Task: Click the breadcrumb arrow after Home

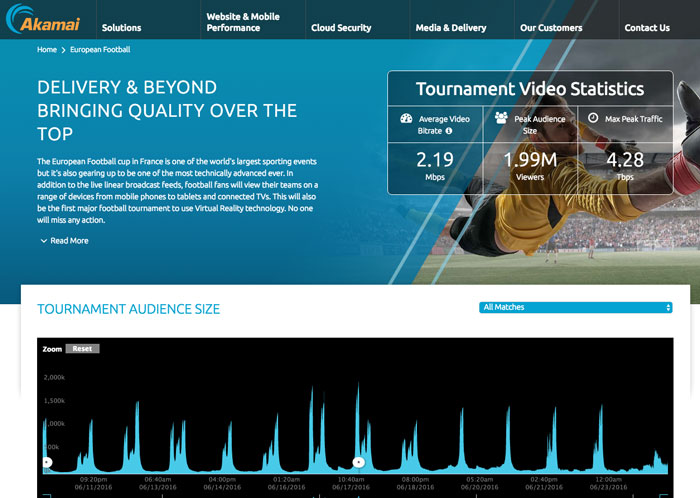Action: 63,50
